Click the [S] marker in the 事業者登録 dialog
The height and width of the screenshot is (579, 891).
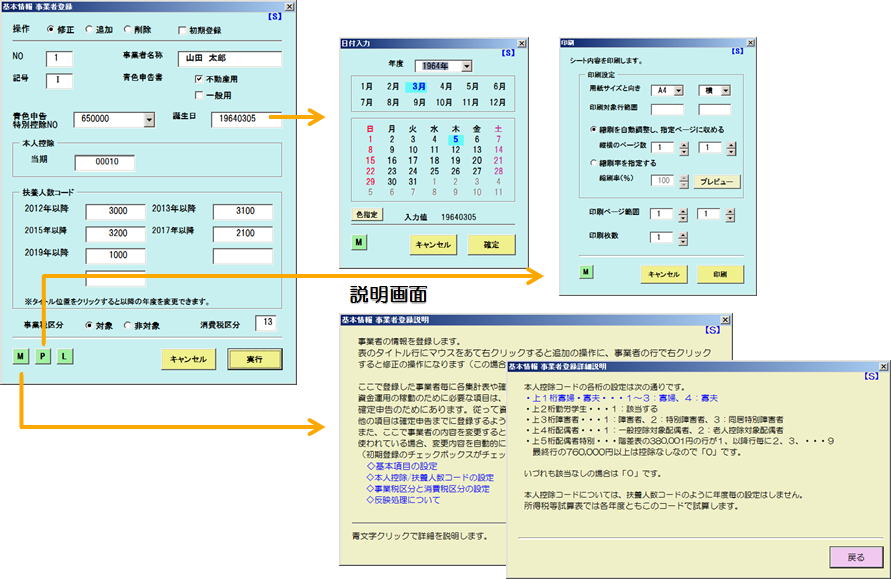275,16
